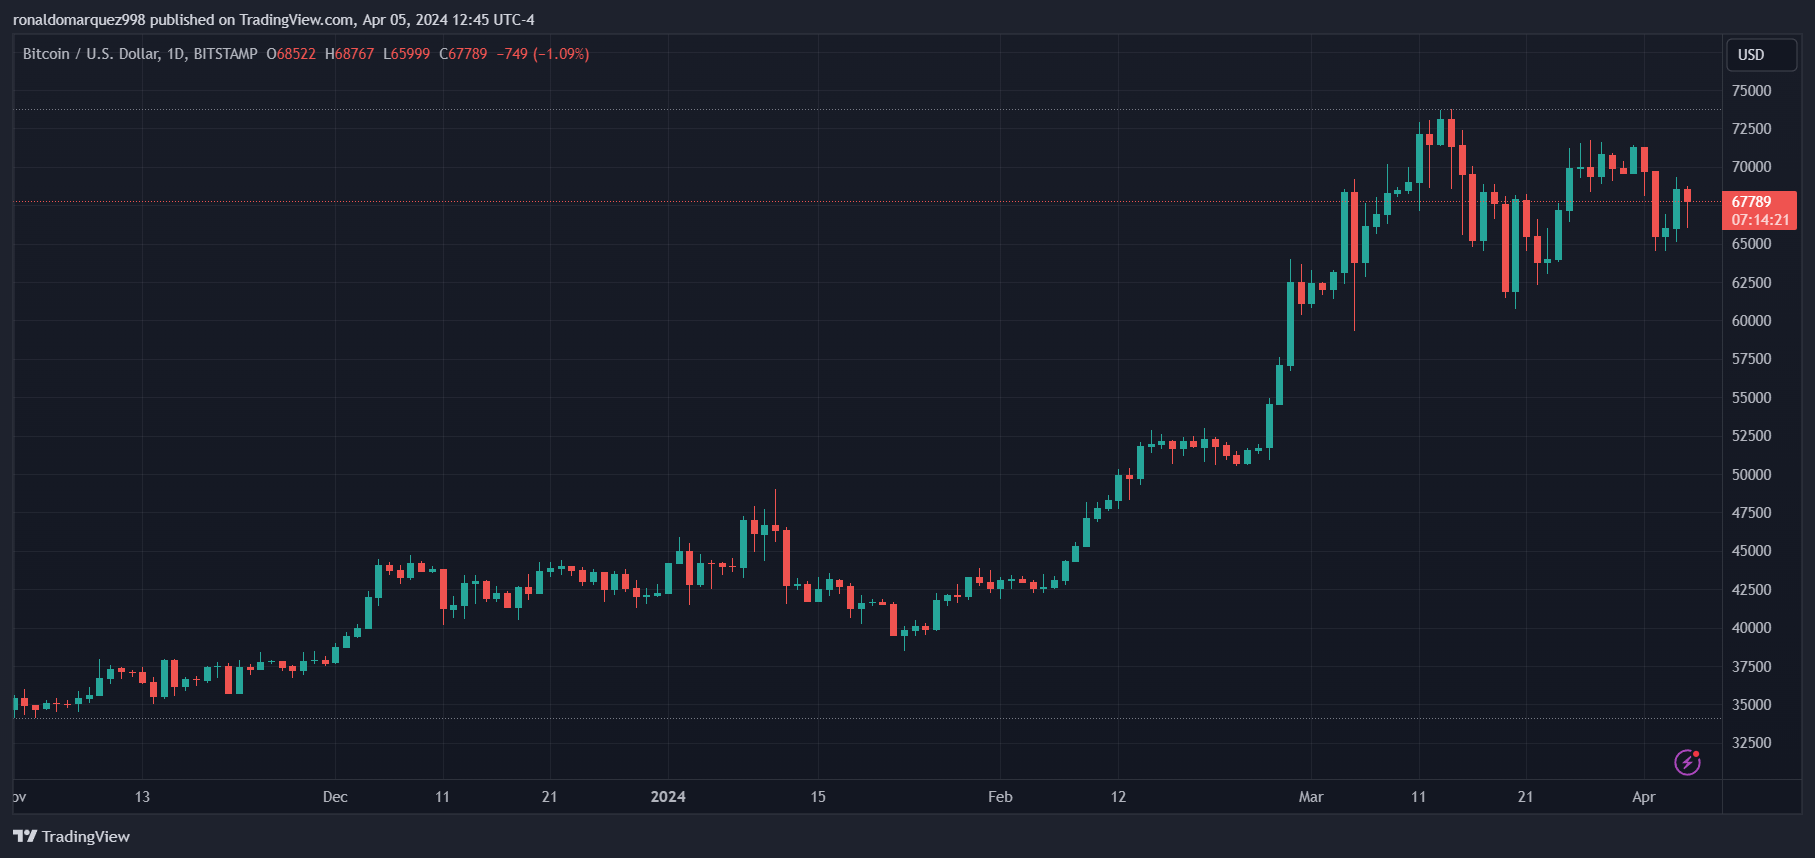Click the Feb date marker

coord(1000,797)
